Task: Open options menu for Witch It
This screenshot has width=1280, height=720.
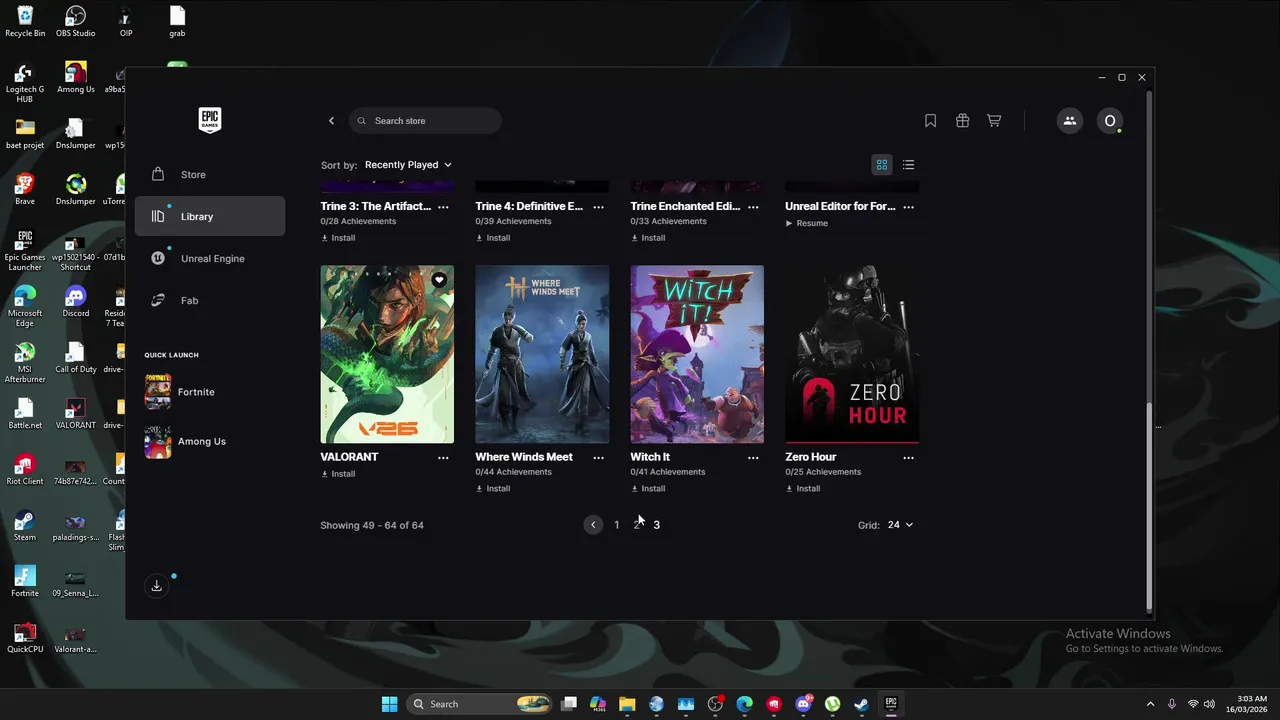Action: tap(753, 458)
